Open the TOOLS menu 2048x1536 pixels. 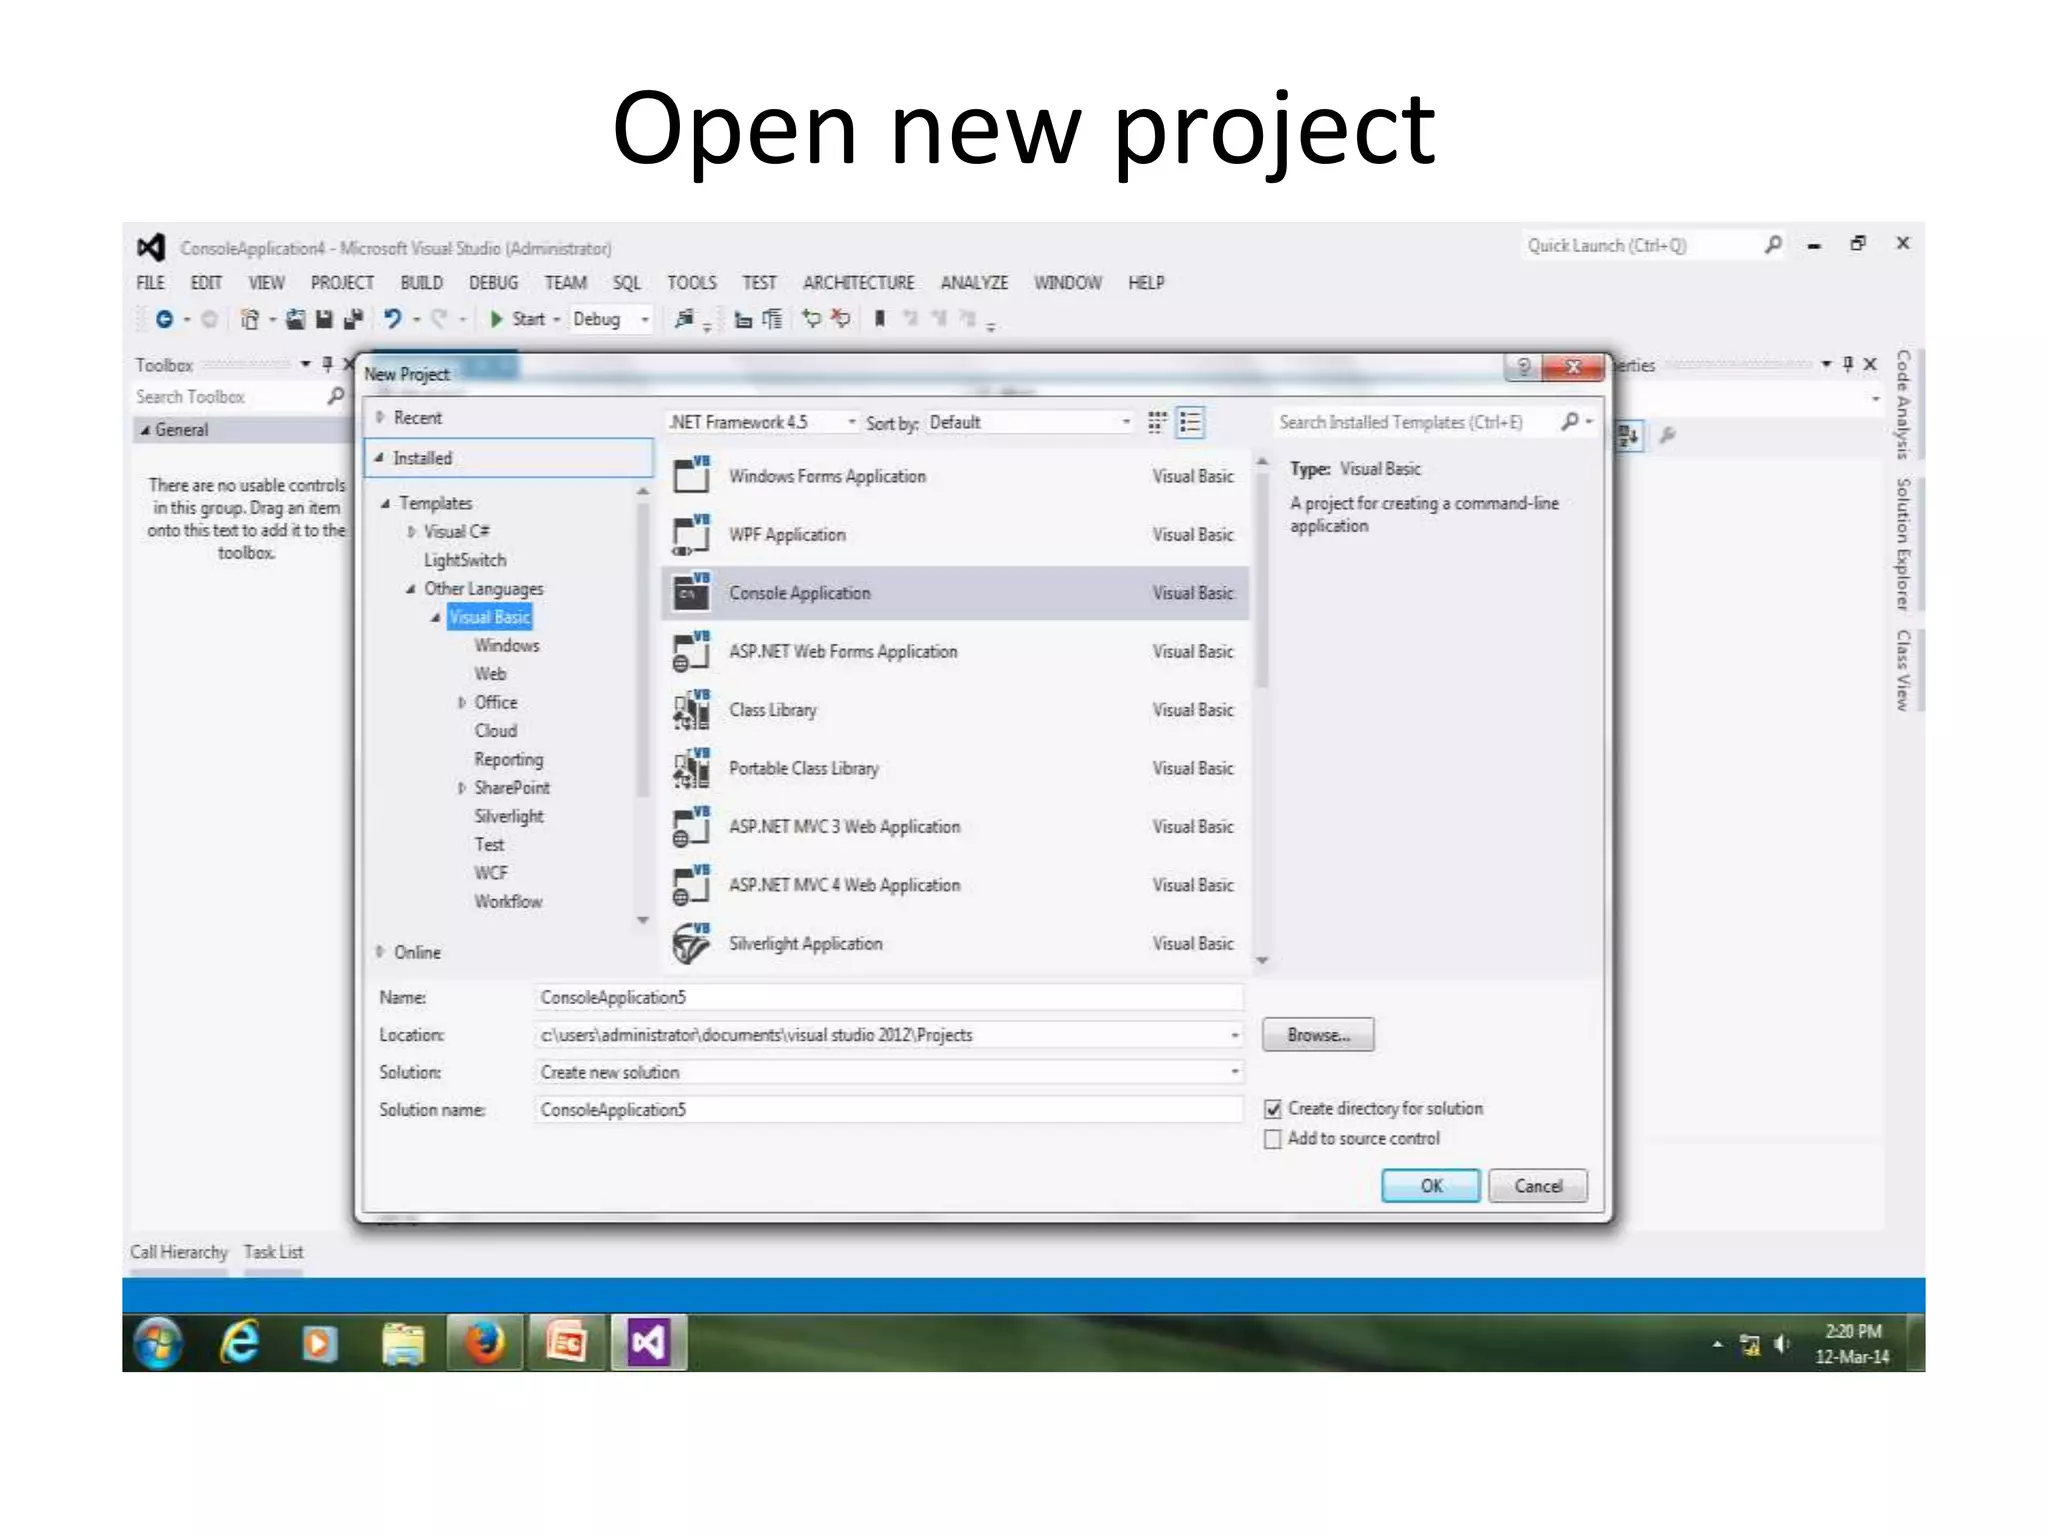[692, 282]
